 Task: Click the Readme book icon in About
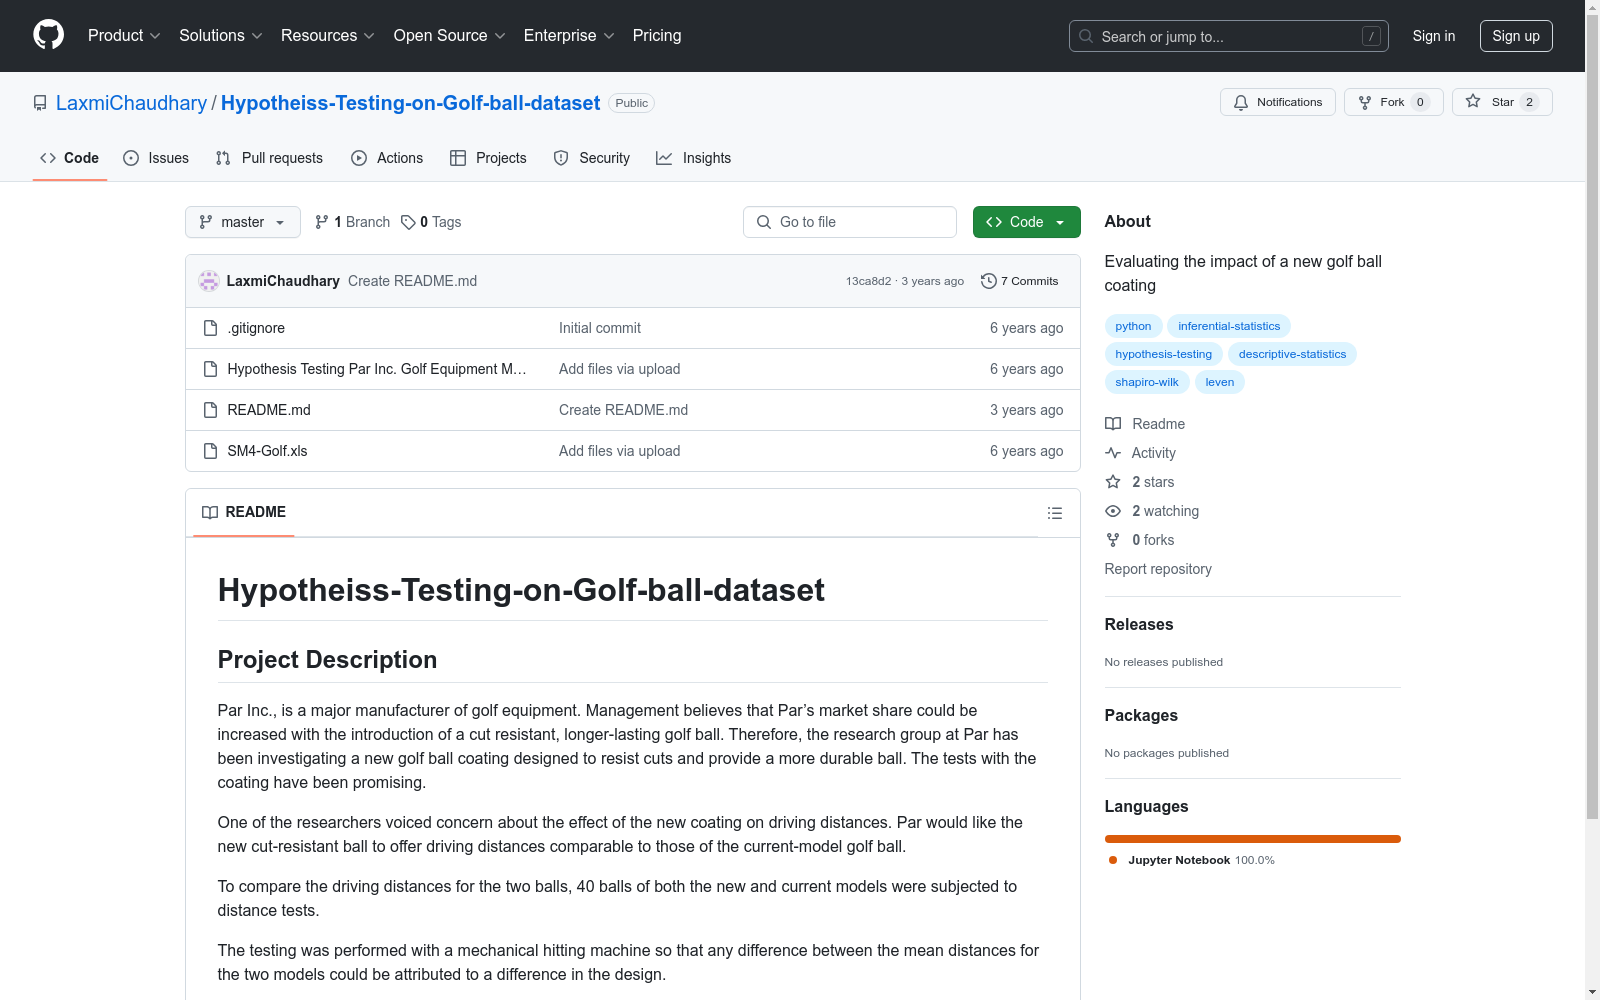pyautogui.click(x=1113, y=424)
